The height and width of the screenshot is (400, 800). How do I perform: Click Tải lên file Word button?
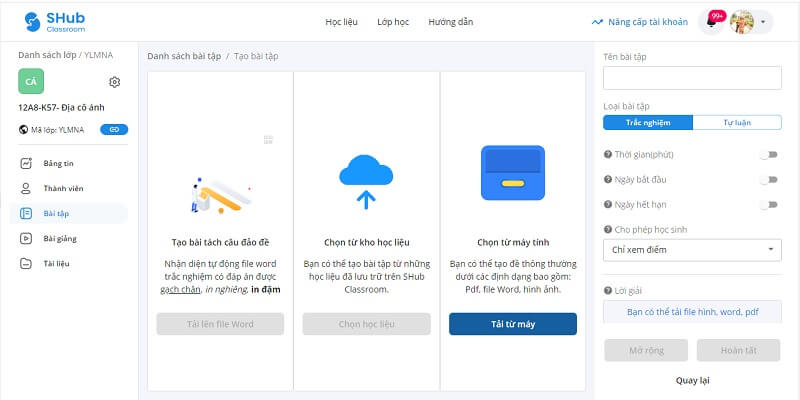click(x=220, y=324)
